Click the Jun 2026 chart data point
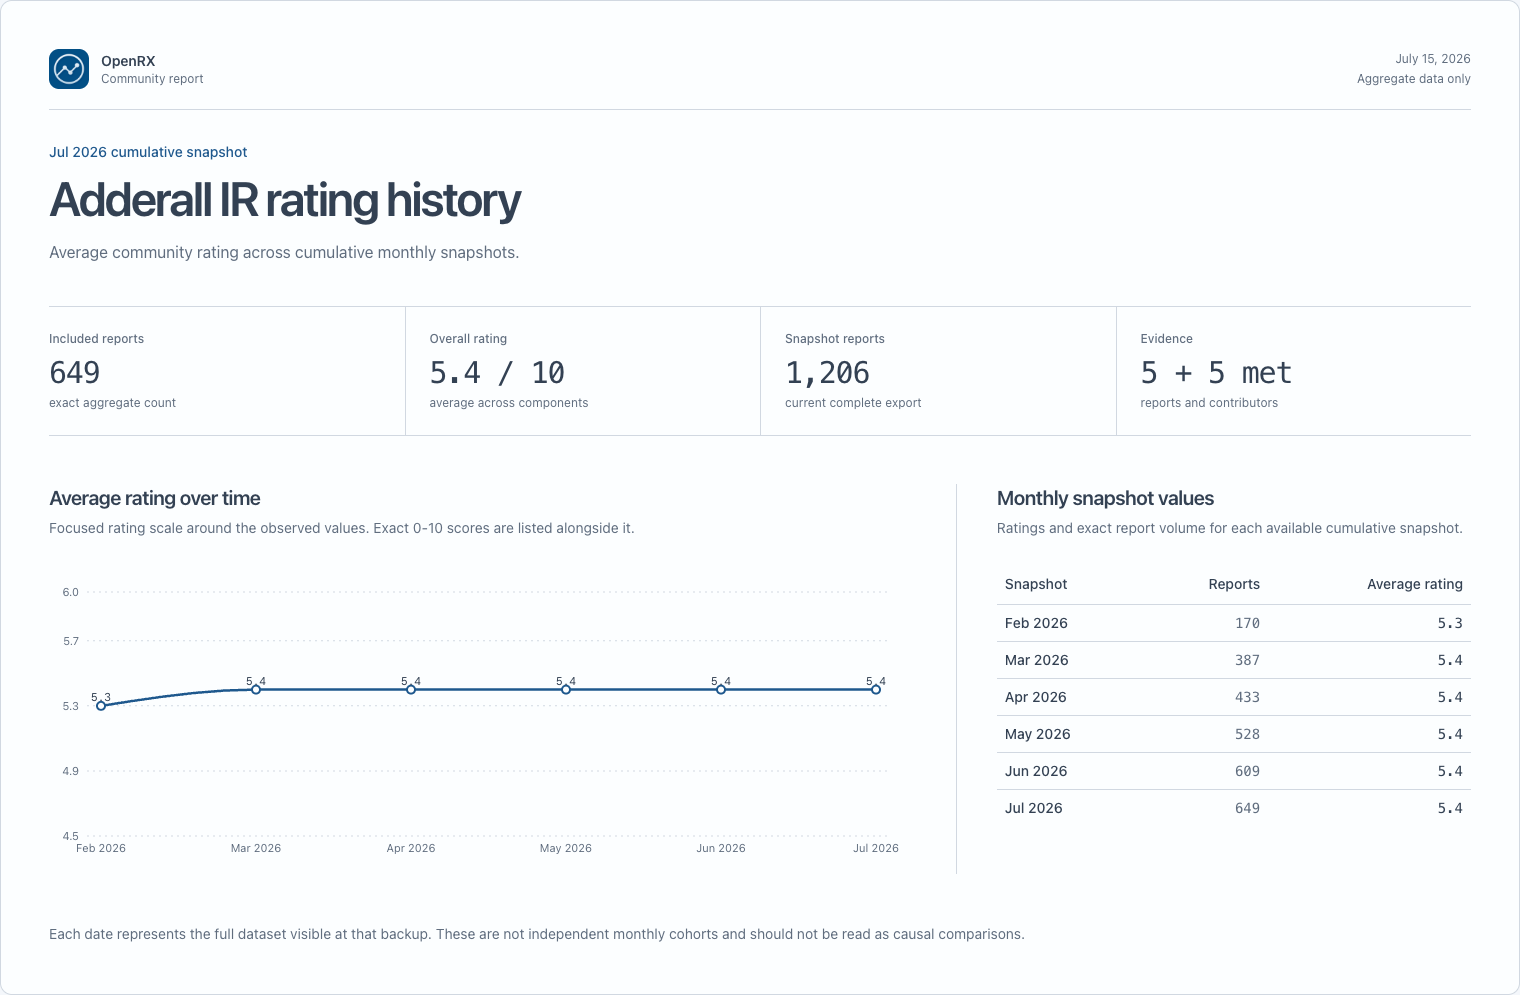The width and height of the screenshot is (1520, 995). coord(721,689)
